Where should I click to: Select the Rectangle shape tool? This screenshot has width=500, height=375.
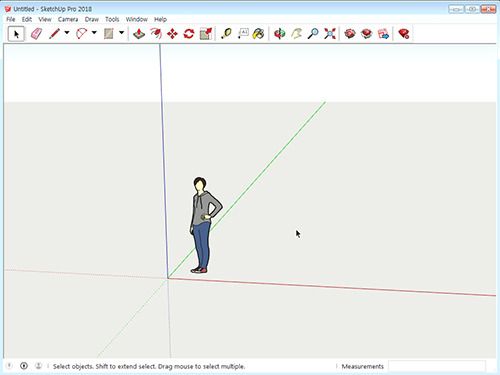click(109, 34)
